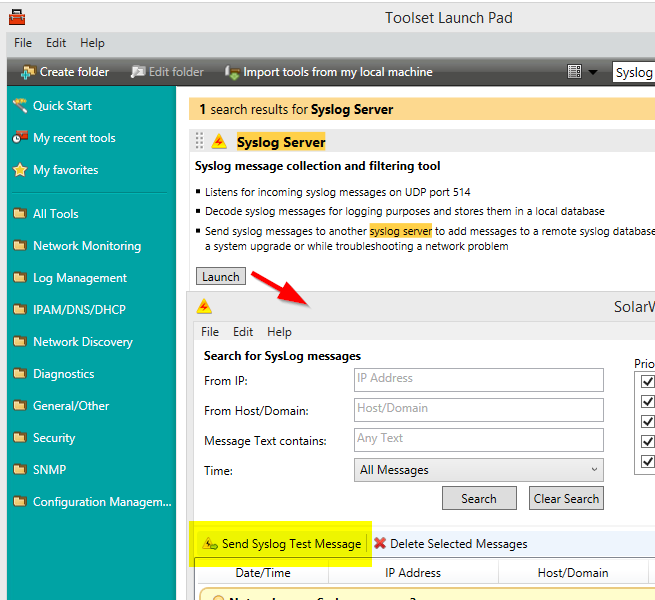Click the Syslog search box in toolbar
The height and width of the screenshot is (600, 655).
[x=634, y=72]
